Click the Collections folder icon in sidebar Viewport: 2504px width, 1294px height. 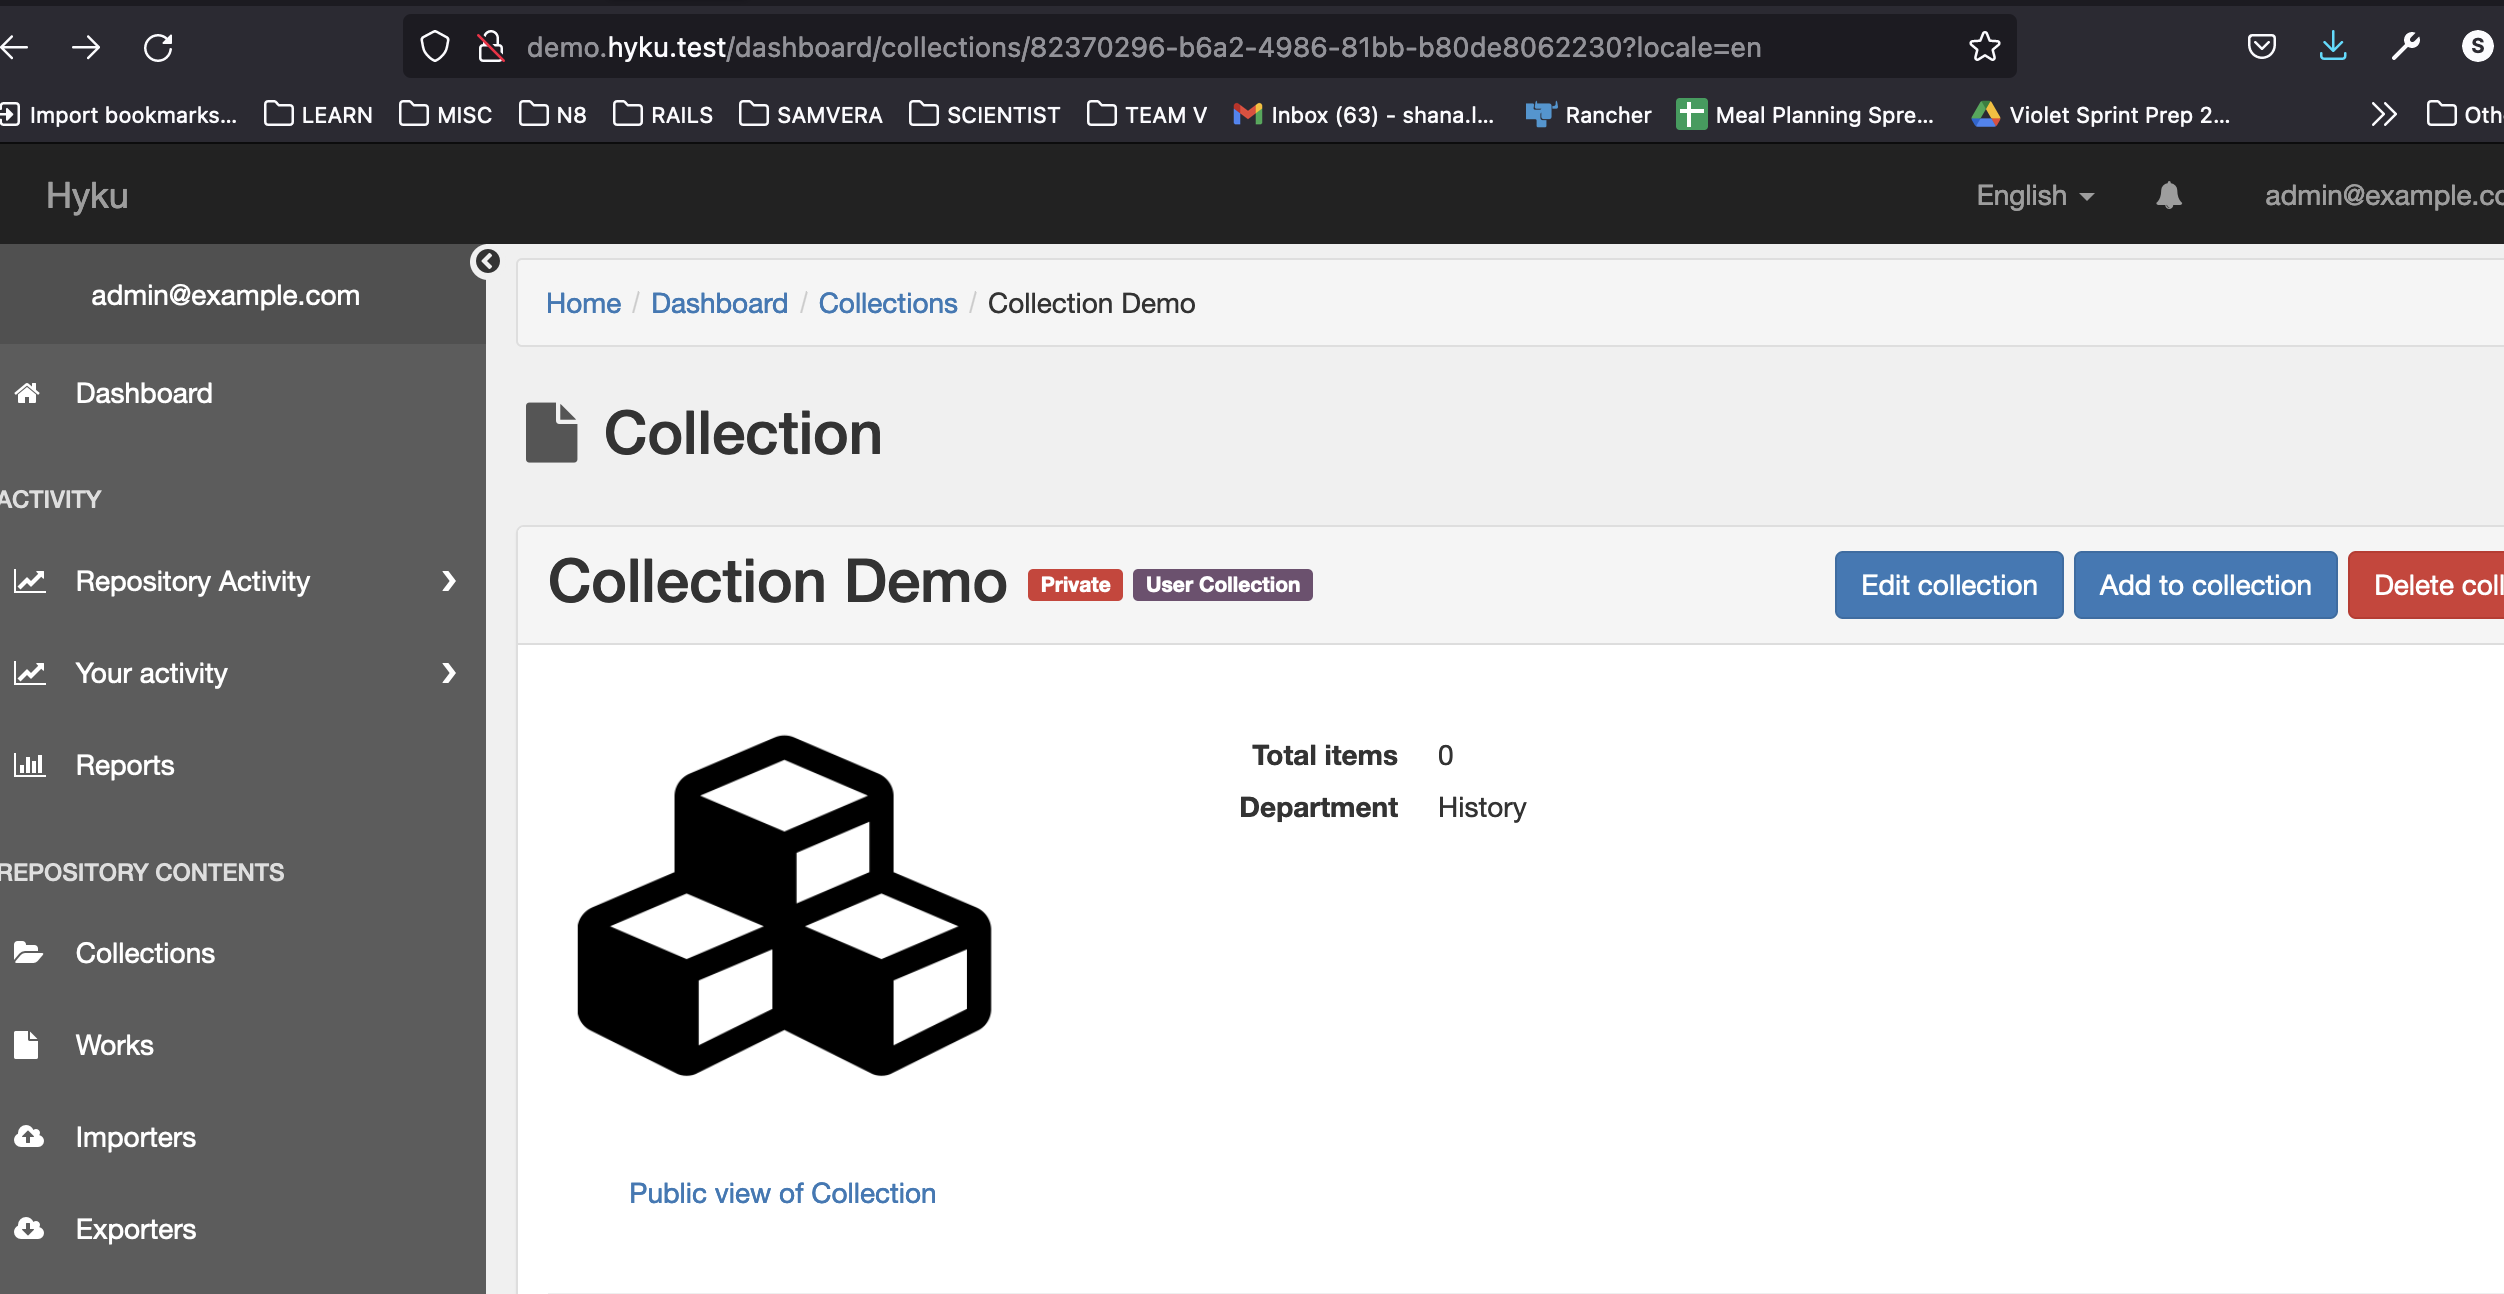(28, 953)
